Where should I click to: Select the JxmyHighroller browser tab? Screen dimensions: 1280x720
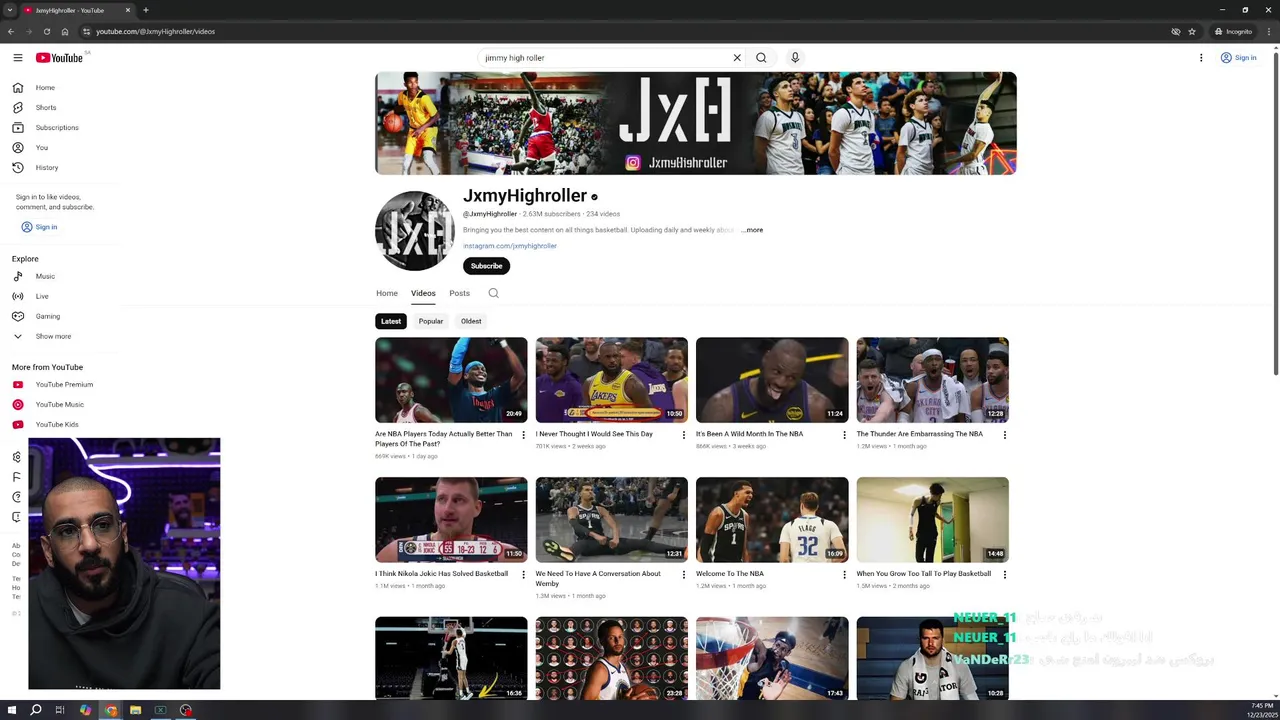[x=78, y=10]
